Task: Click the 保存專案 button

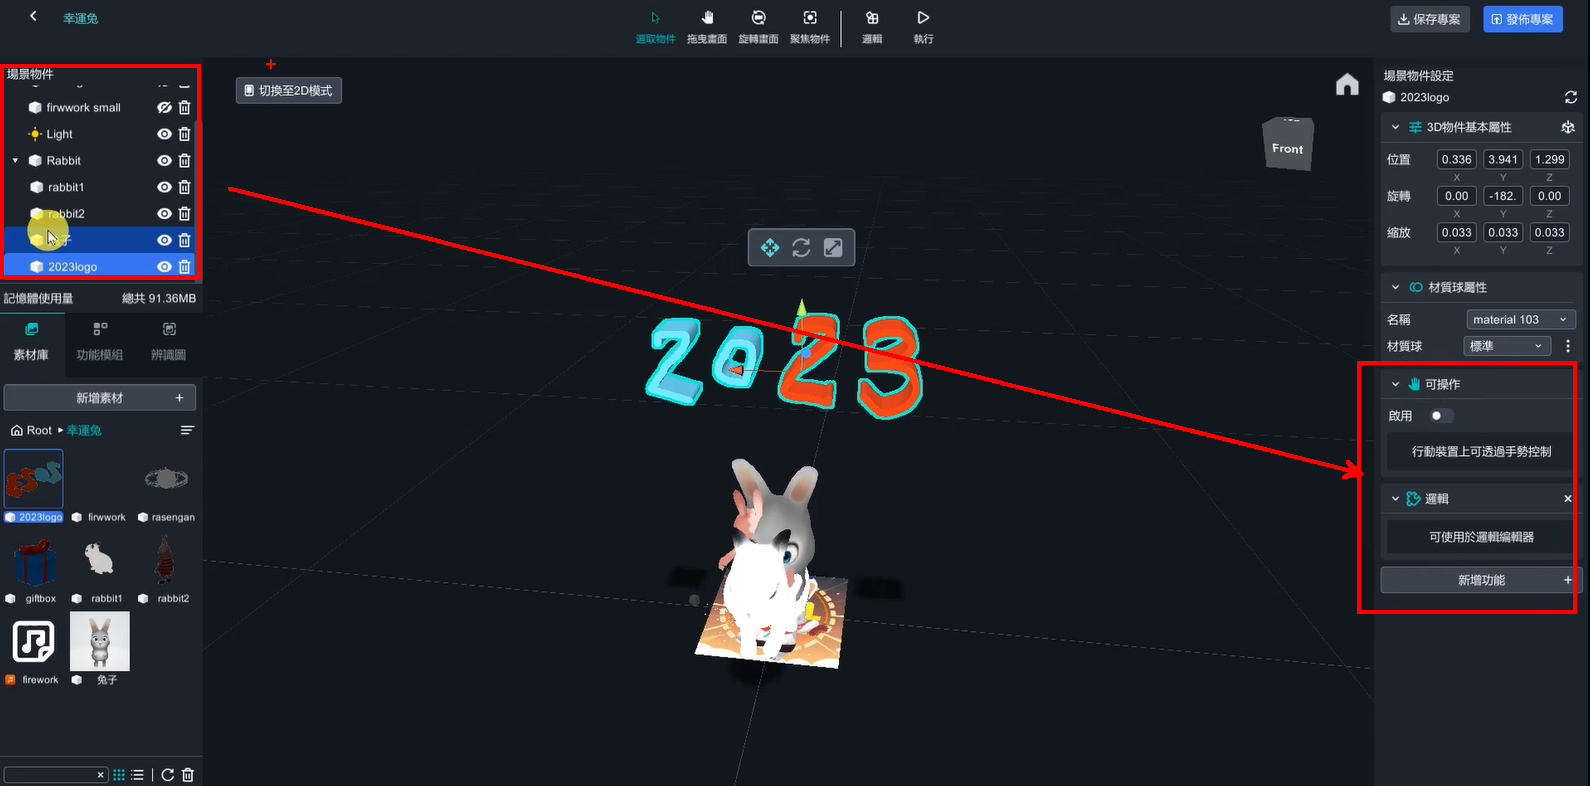Action: [x=1429, y=19]
